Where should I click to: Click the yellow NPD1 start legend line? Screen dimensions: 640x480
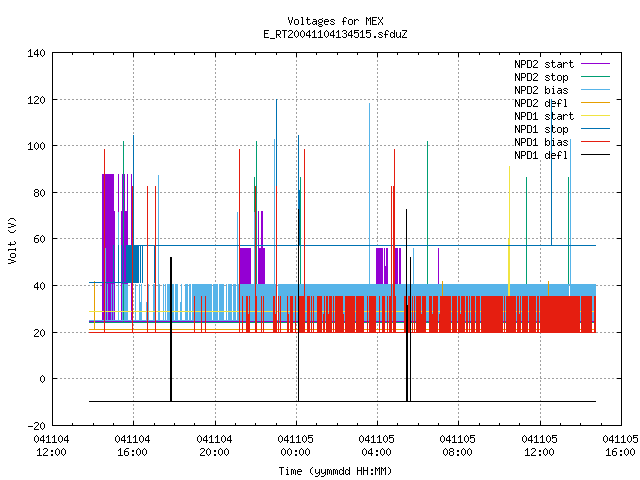(x=596, y=116)
